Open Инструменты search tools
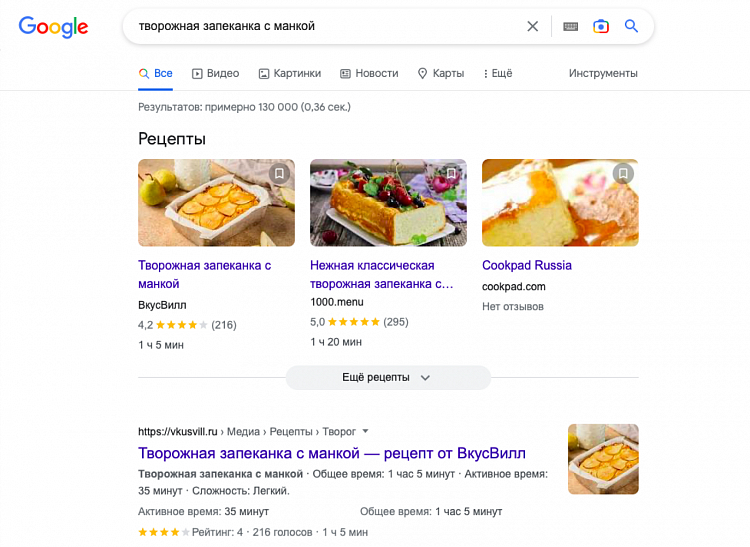This screenshot has width=750, height=547. [603, 73]
